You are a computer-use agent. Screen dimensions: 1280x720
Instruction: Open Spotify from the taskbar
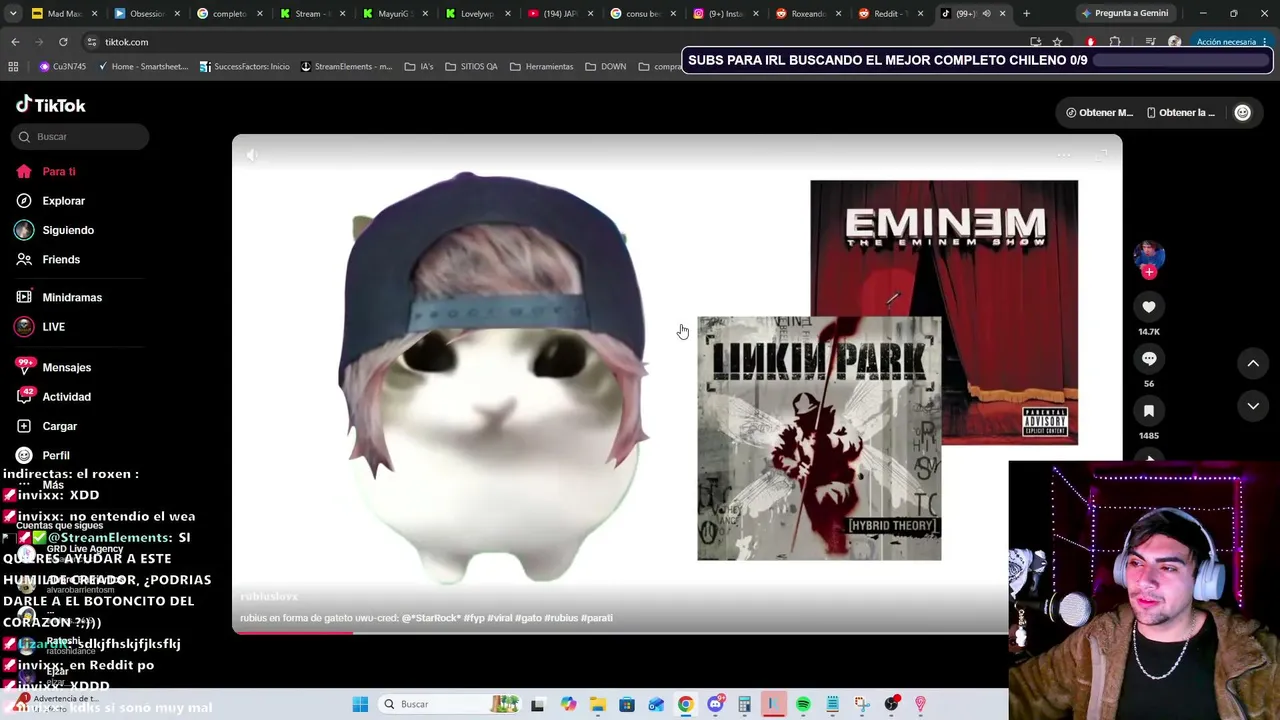(803, 704)
